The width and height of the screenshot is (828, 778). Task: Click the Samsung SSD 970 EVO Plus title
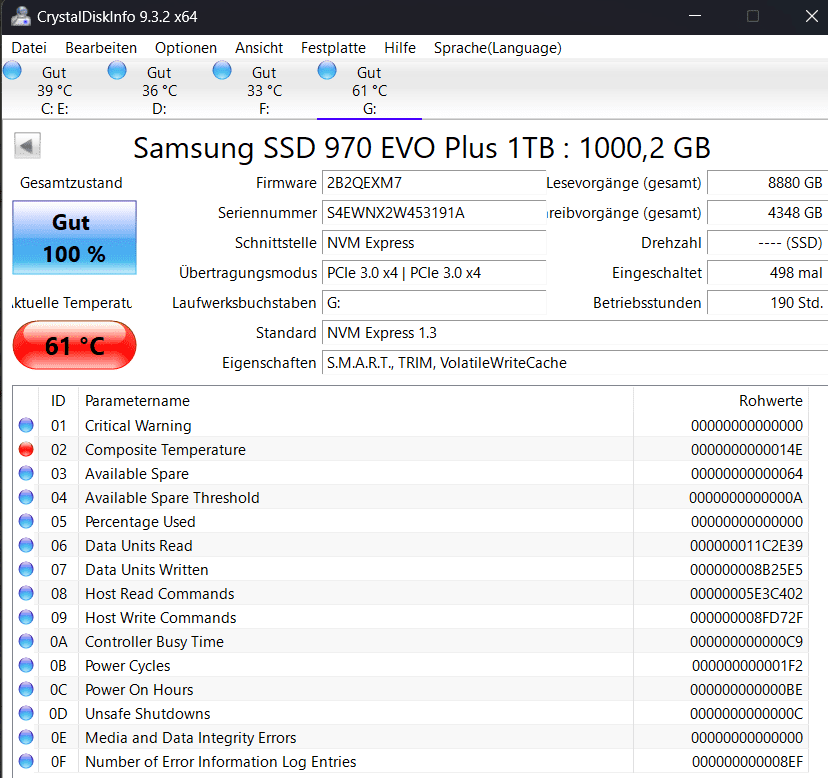click(x=421, y=148)
